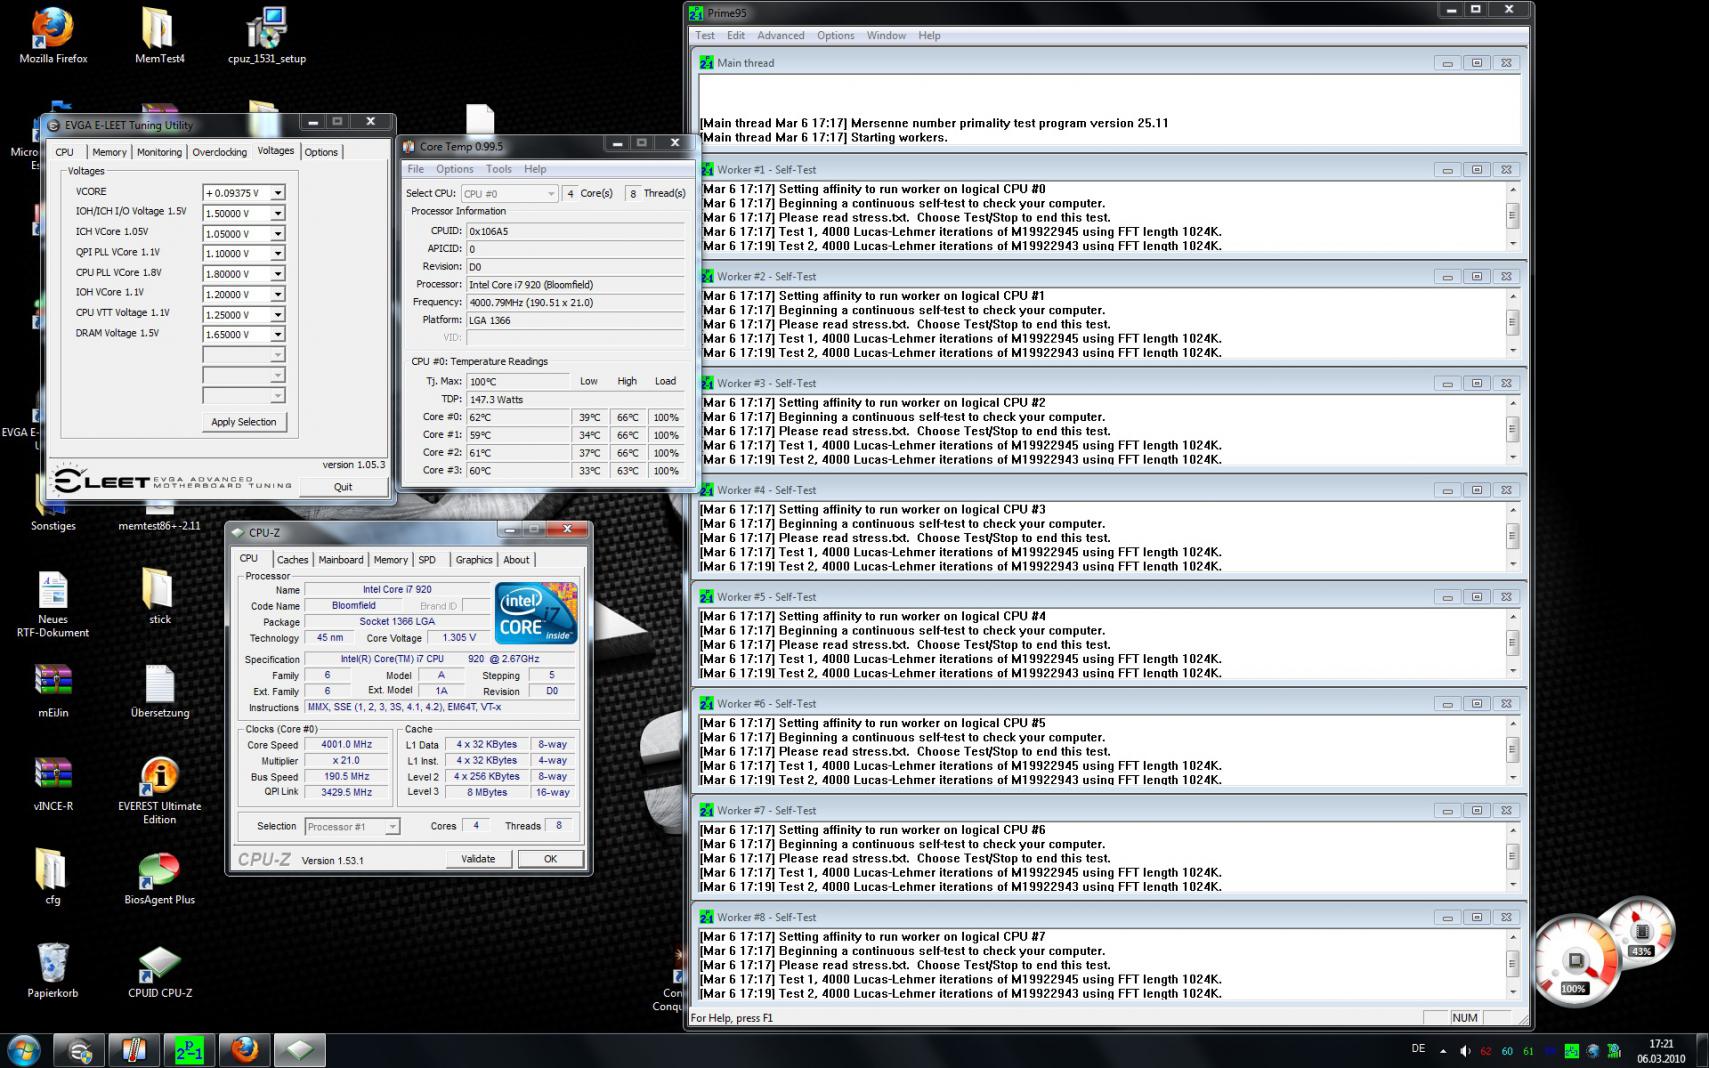Image resolution: width=1709 pixels, height=1068 pixels.
Task: Open the IOH/ICH I/O Voltage dropdown
Action: (x=278, y=213)
